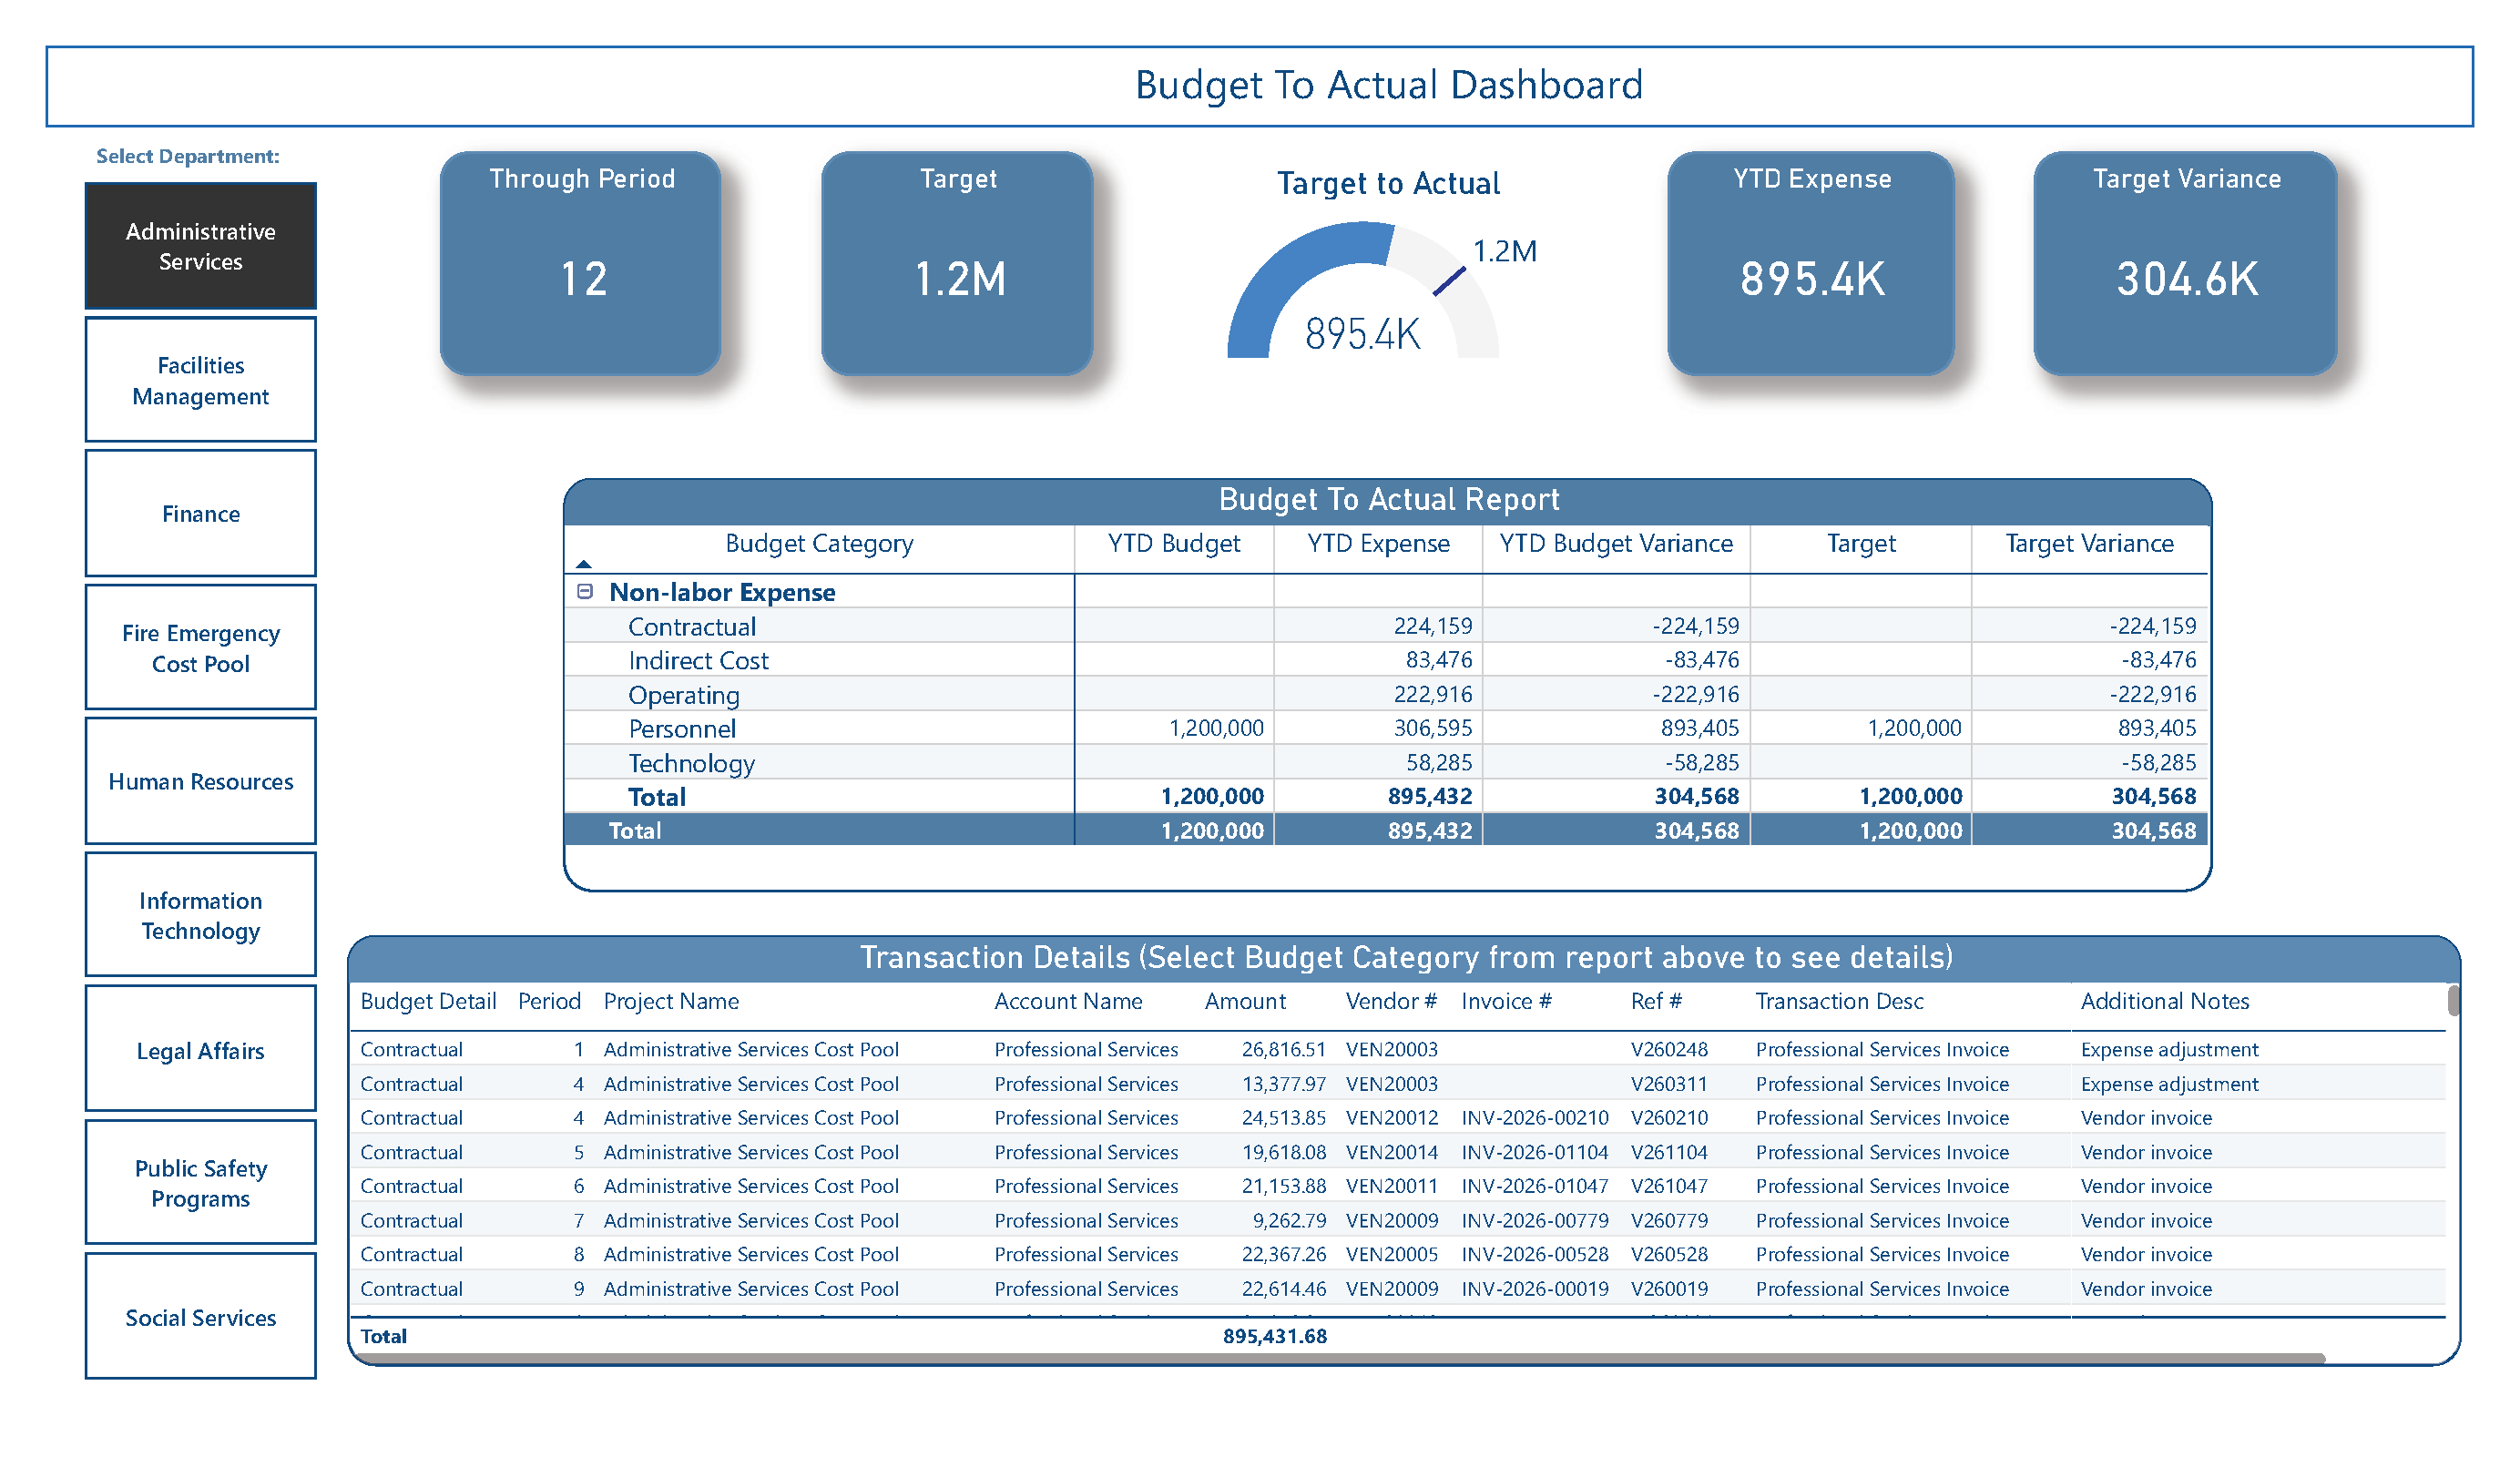Click vendor VEN20011 cell
Screen dimensions: 2520x1457
pos(1391,1186)
